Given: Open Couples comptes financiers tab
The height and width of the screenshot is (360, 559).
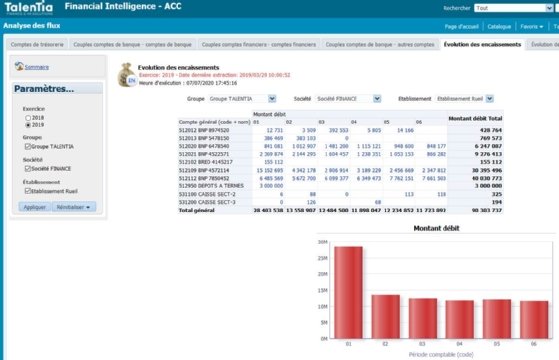Looking at the screenshot, I should point(259,45).
